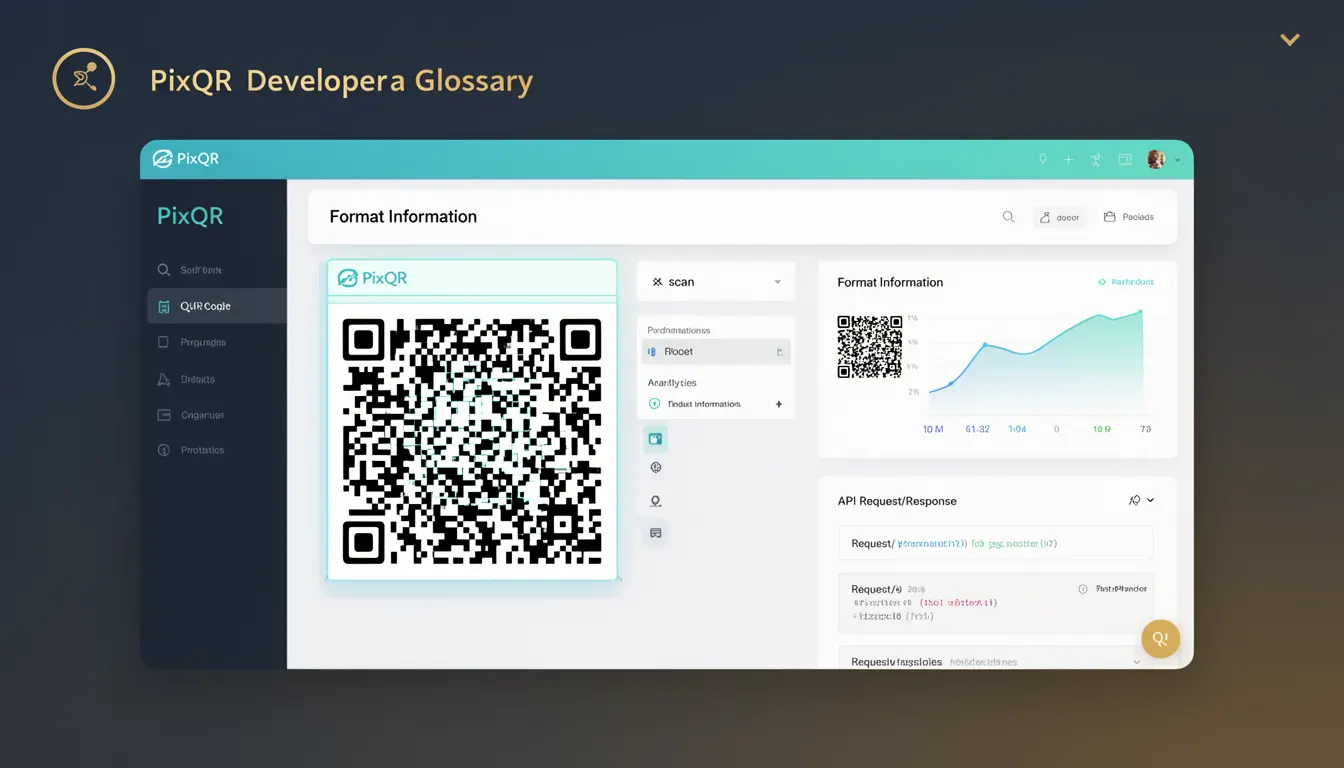Click the first "Request/" input field
The width and height of the screenshot is (1344, 768).
pos(996,544)
